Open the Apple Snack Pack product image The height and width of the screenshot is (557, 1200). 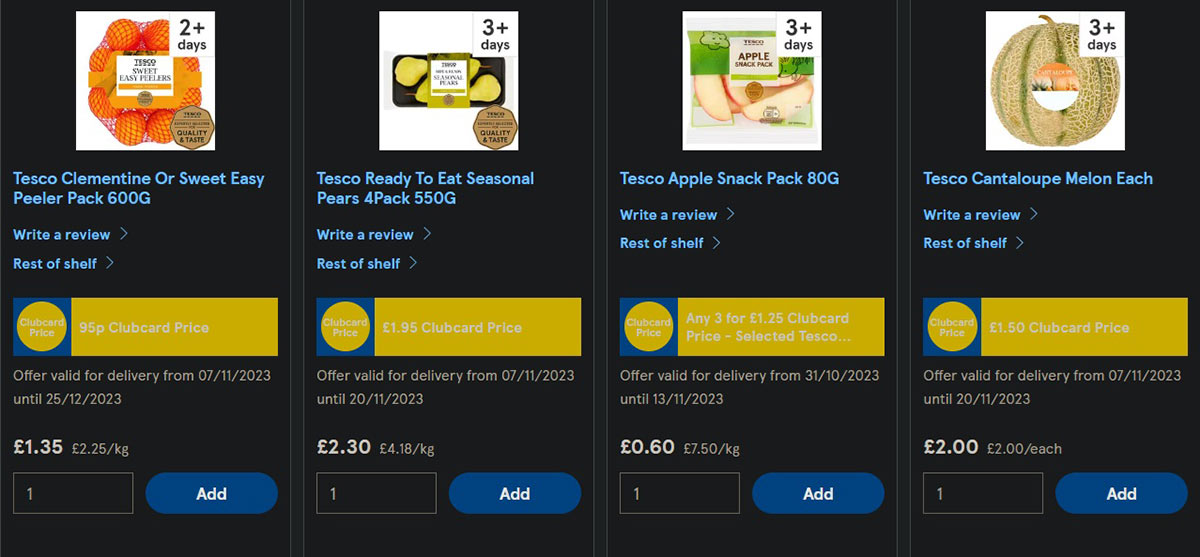tap(752, 81)
